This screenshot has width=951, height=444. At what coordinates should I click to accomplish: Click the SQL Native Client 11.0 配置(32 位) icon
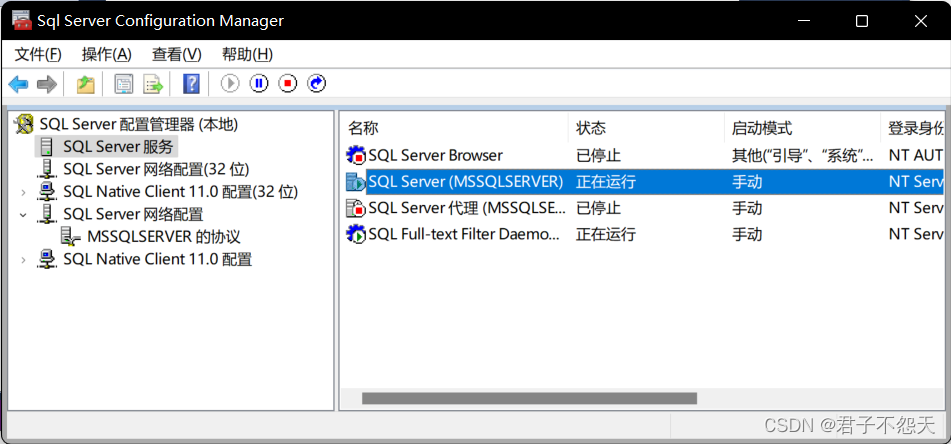[47, 192]
